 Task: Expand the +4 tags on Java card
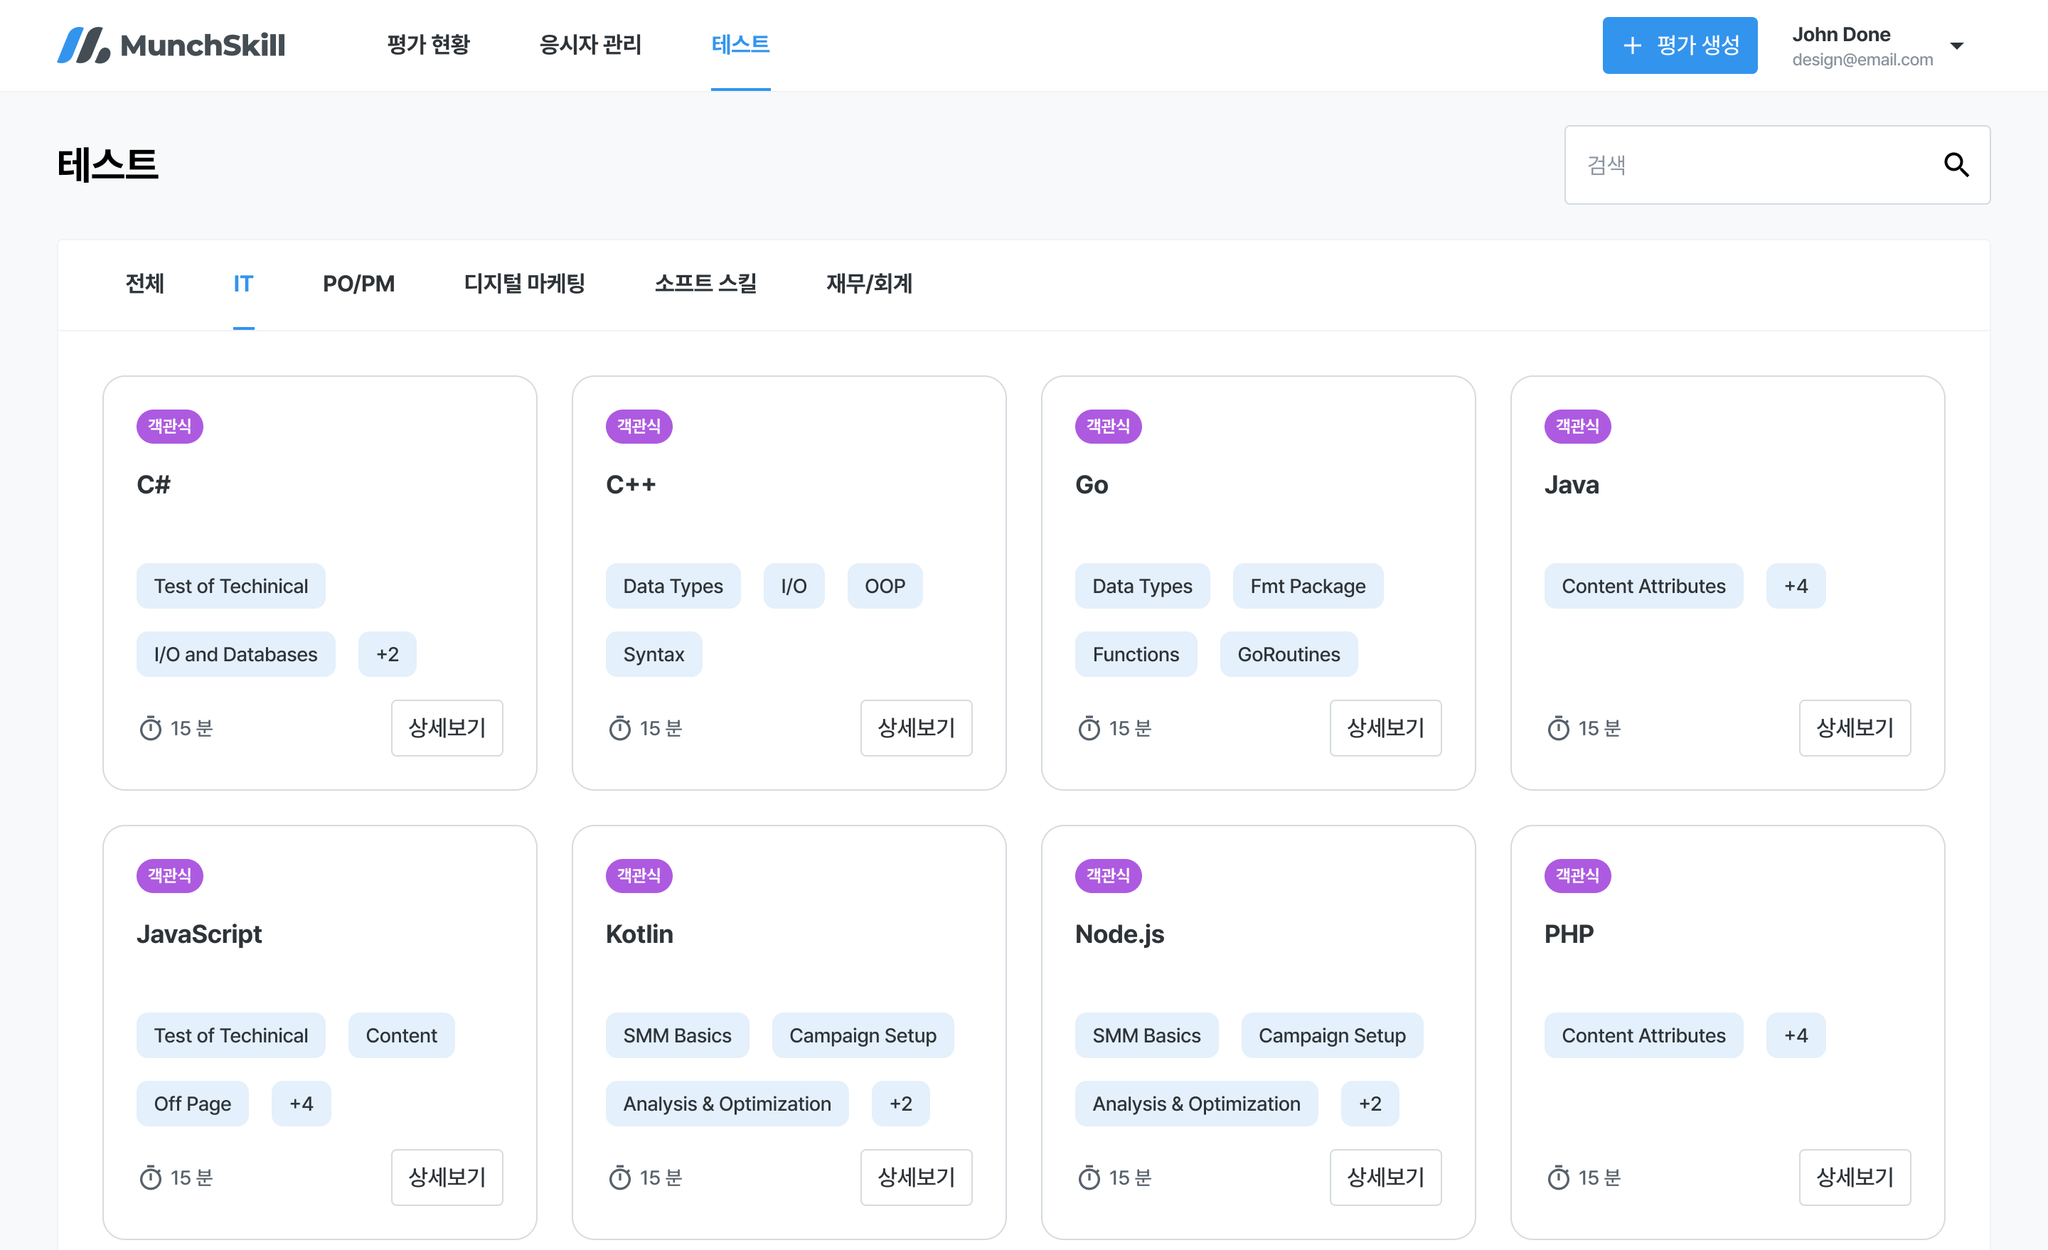tap(1795, 586)
